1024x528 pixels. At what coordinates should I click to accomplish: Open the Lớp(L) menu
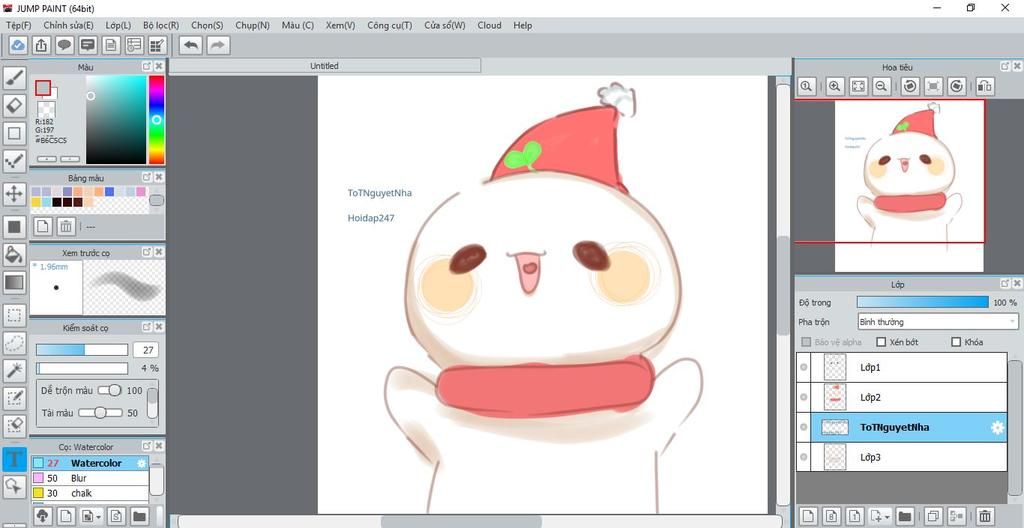tap(118, 25)
